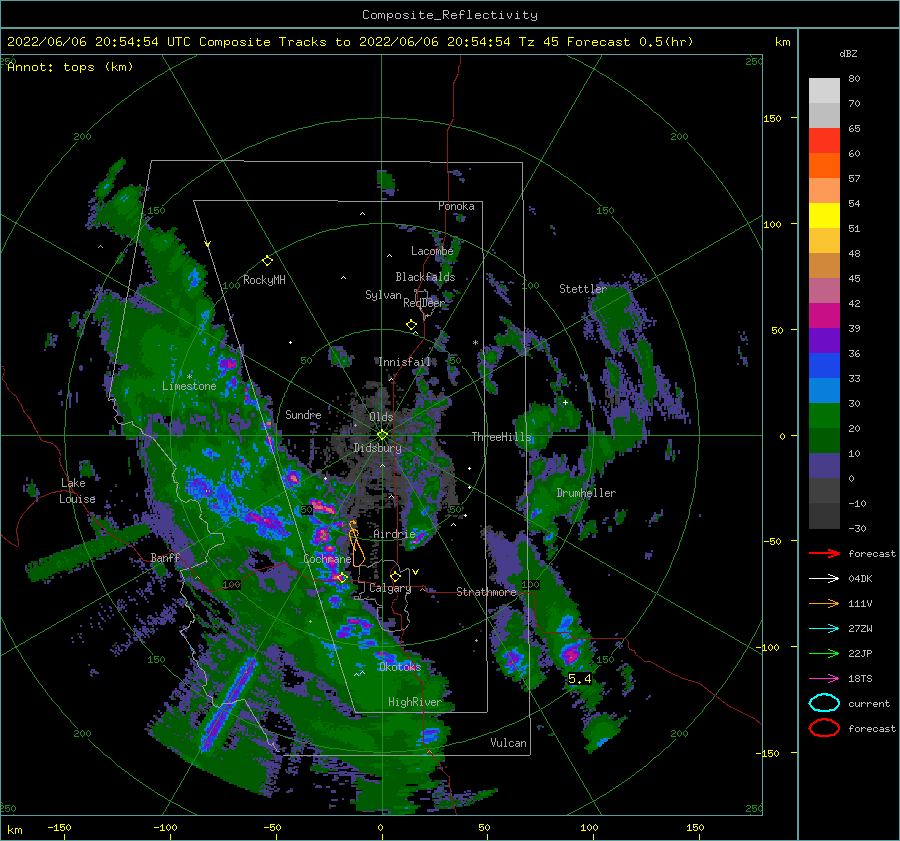Image resolution: width=900 pixels, height=841 pixels.
Task: Click the 'Cochrane' town label
Action: click(327, 559)
